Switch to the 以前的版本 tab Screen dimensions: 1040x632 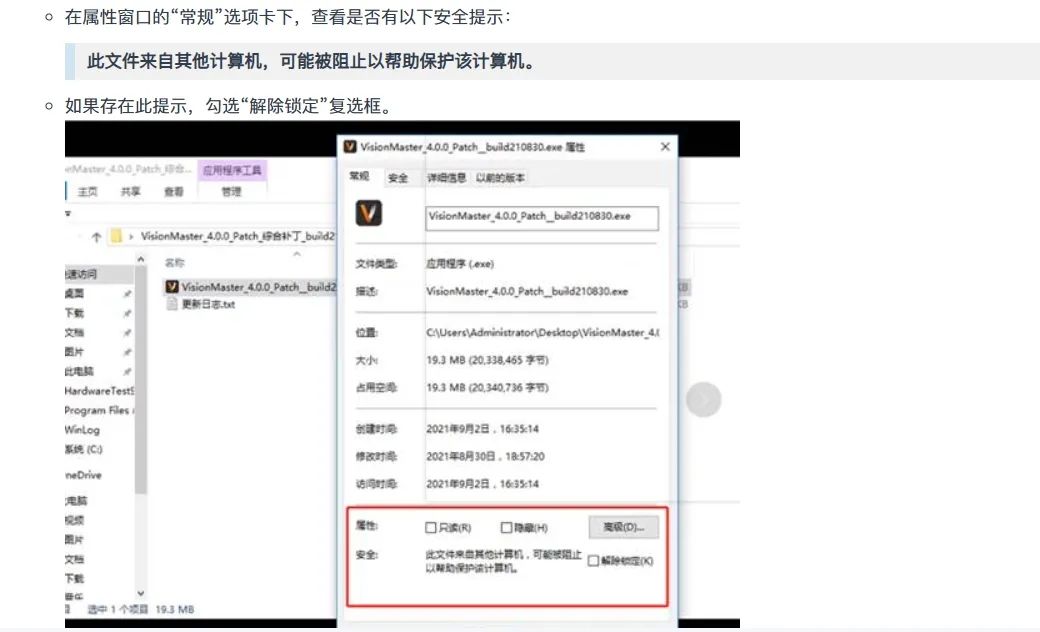click(x=500, y=178)
